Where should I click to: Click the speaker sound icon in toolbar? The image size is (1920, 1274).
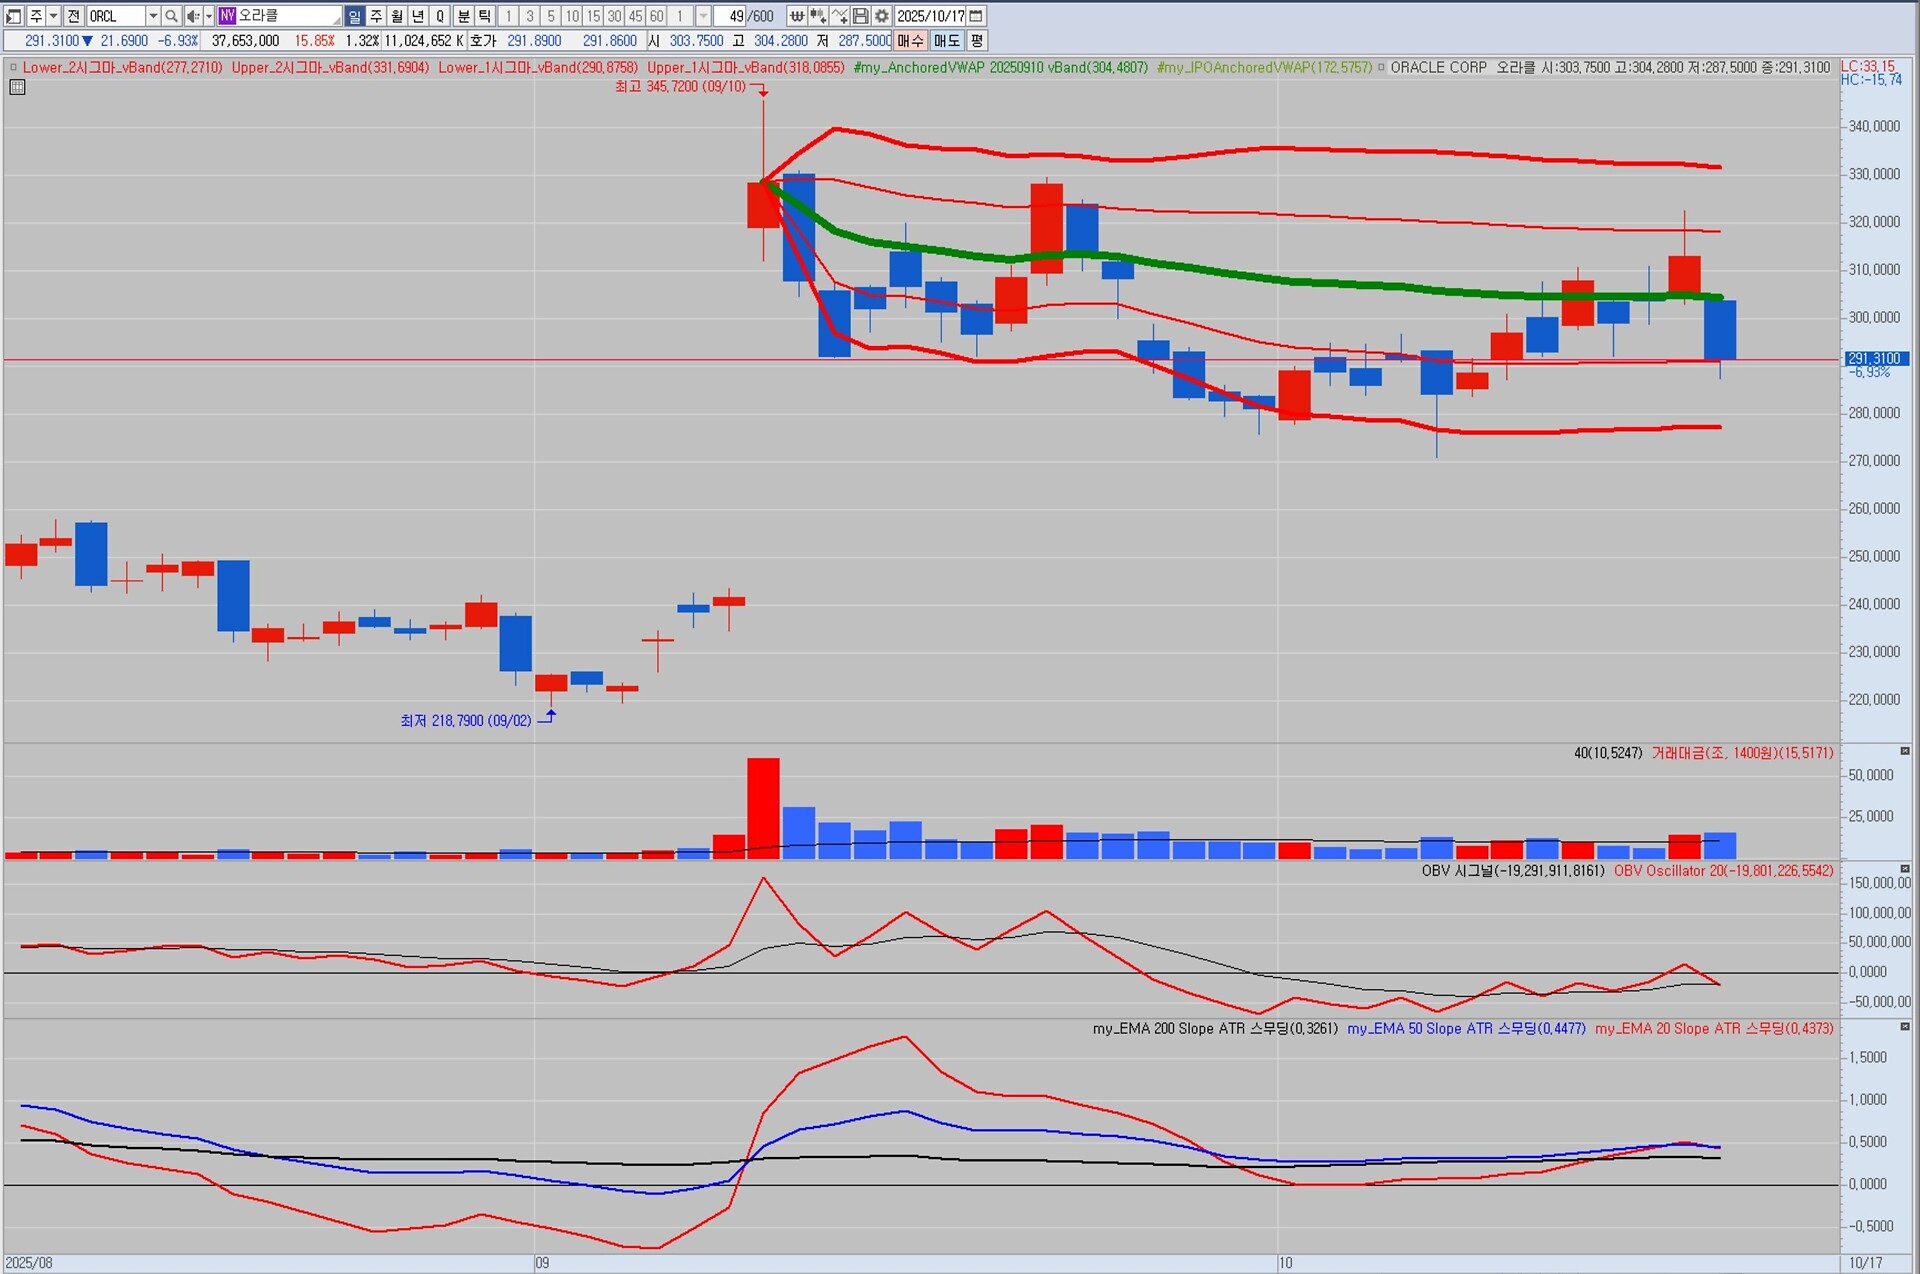[193, 16]
